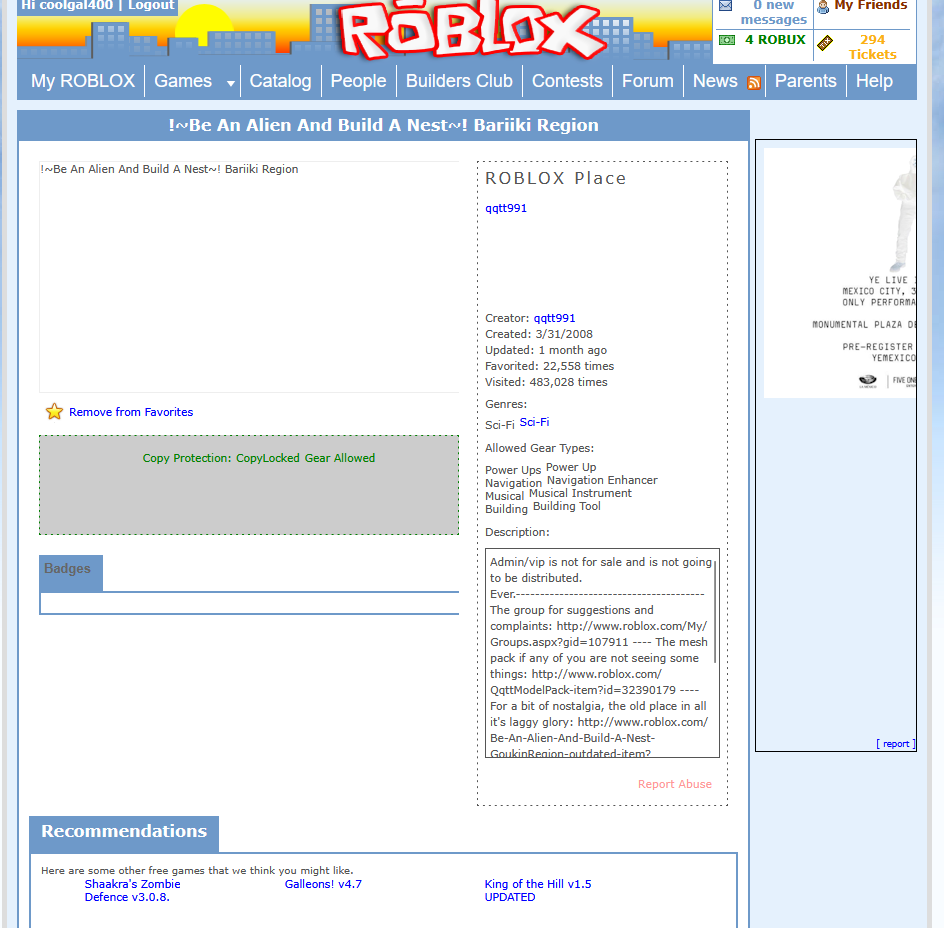944x928 pixels.
Task: Click the My Friends avatar icon
Action: [x=823, y=6]
